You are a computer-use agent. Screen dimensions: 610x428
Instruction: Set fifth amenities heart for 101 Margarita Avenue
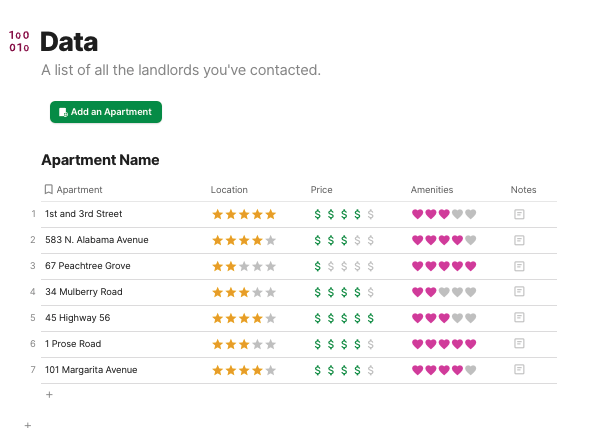470,370
